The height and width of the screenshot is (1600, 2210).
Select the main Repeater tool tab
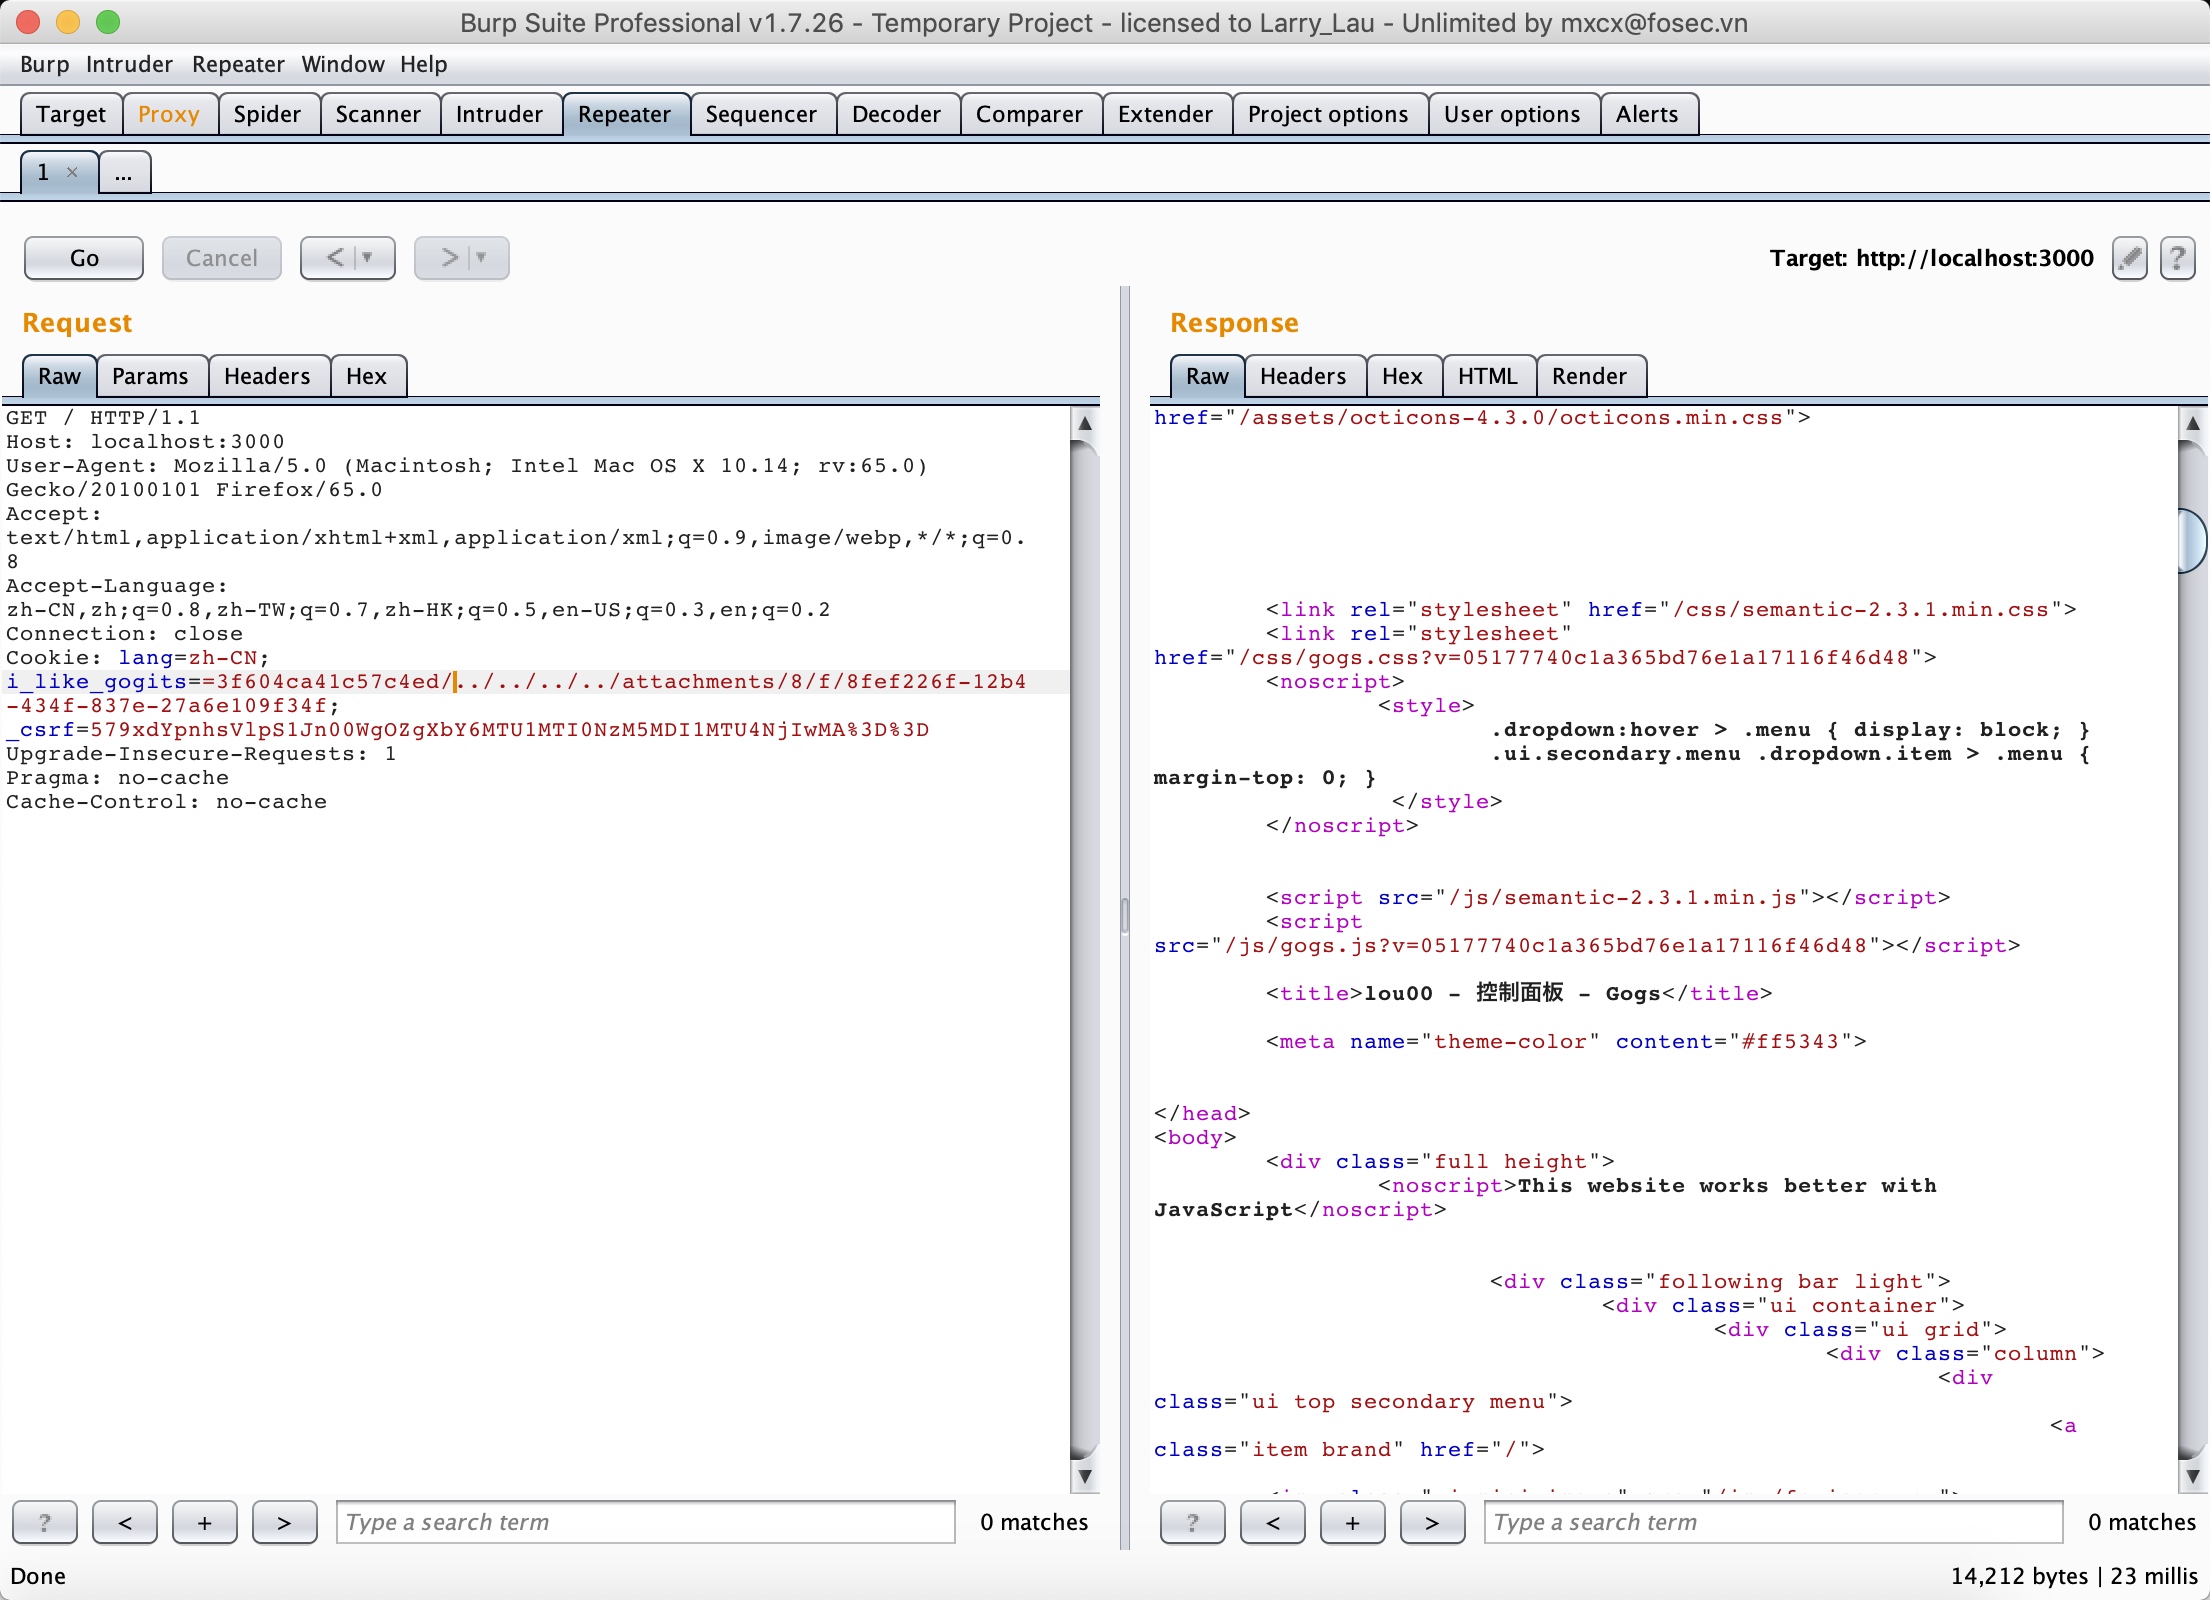coord(625,114)
